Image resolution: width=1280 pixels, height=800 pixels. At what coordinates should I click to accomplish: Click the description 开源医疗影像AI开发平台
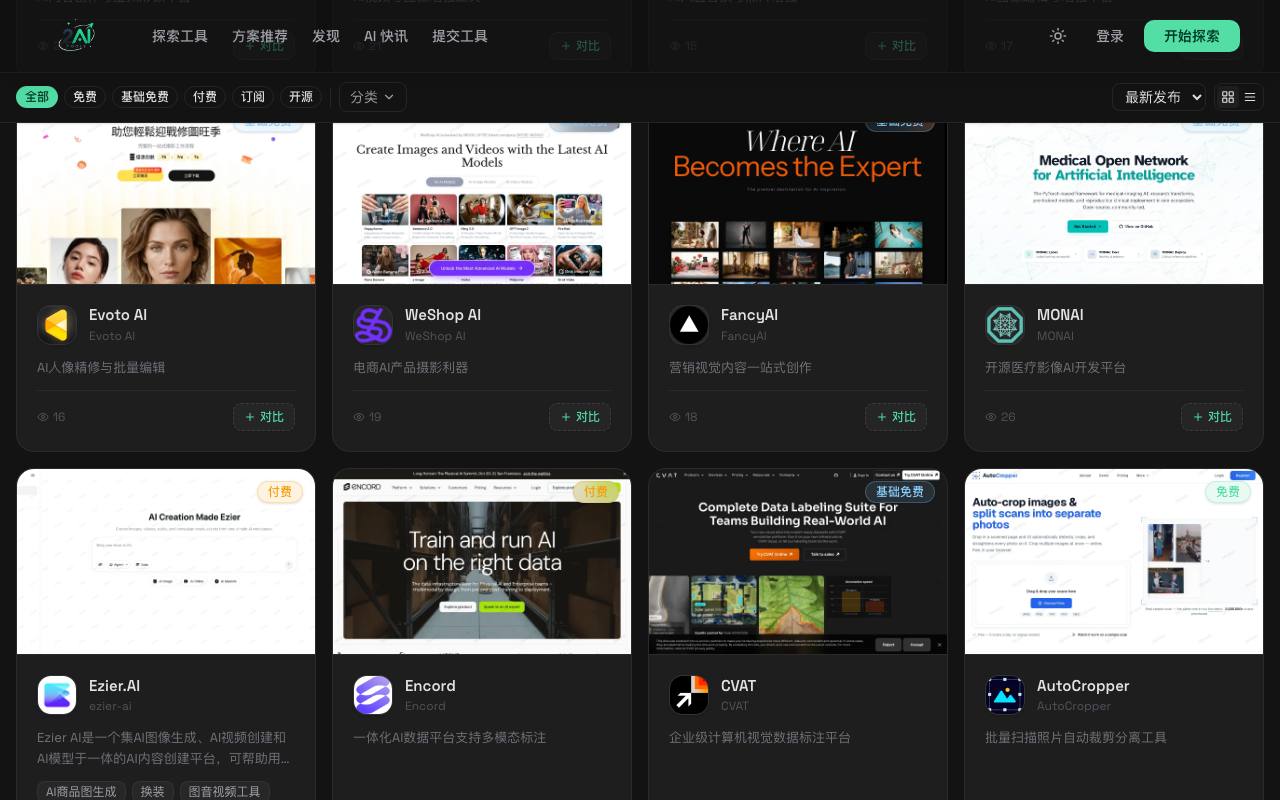tap(1056, 367)
